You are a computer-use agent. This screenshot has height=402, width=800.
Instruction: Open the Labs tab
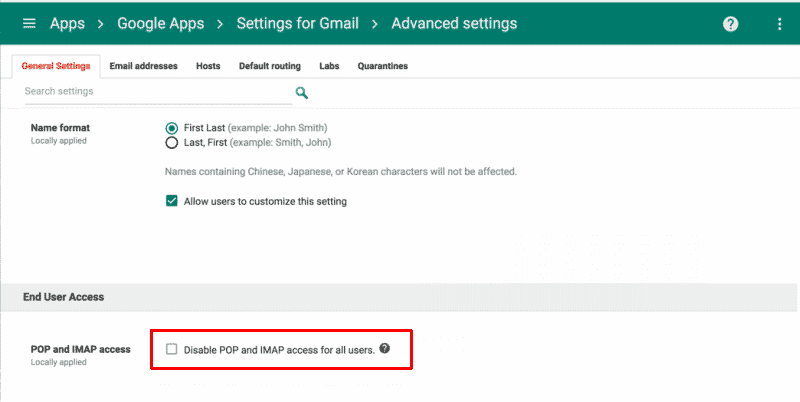pyautogui.click(x=329, y=66)
